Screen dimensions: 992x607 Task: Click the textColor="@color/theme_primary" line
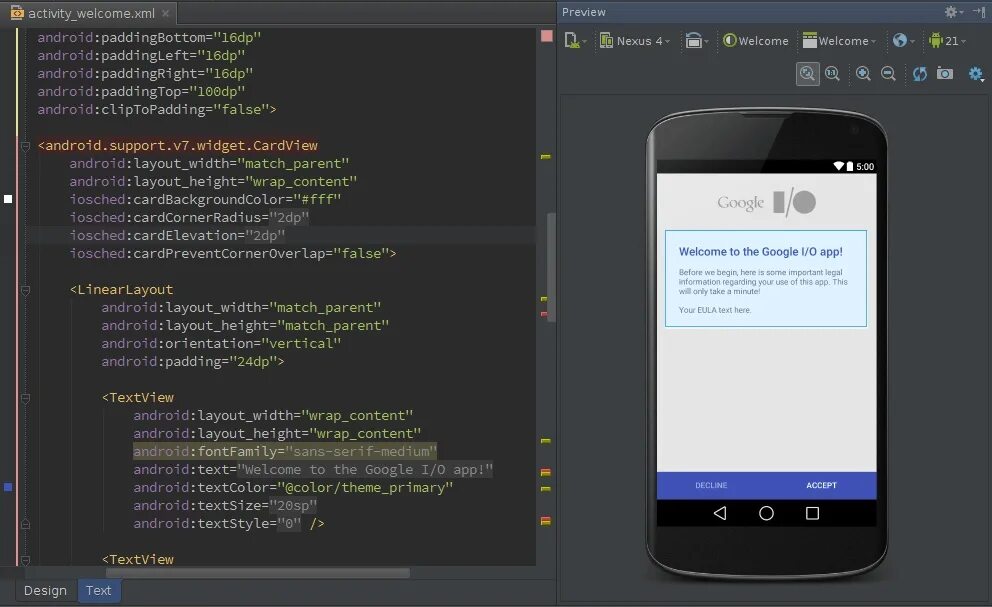point(293,488)
